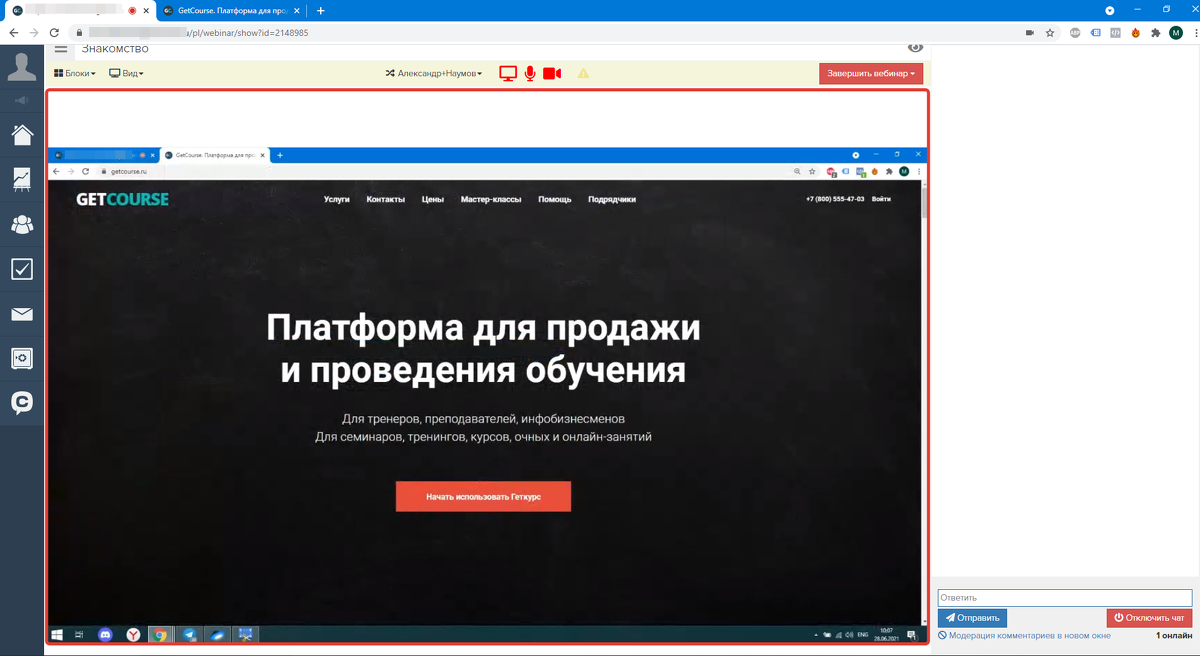Click Помощь in the shared GetCourse page
The height and width of the screenshot is (656, 1200).
(x=555, y=199)
